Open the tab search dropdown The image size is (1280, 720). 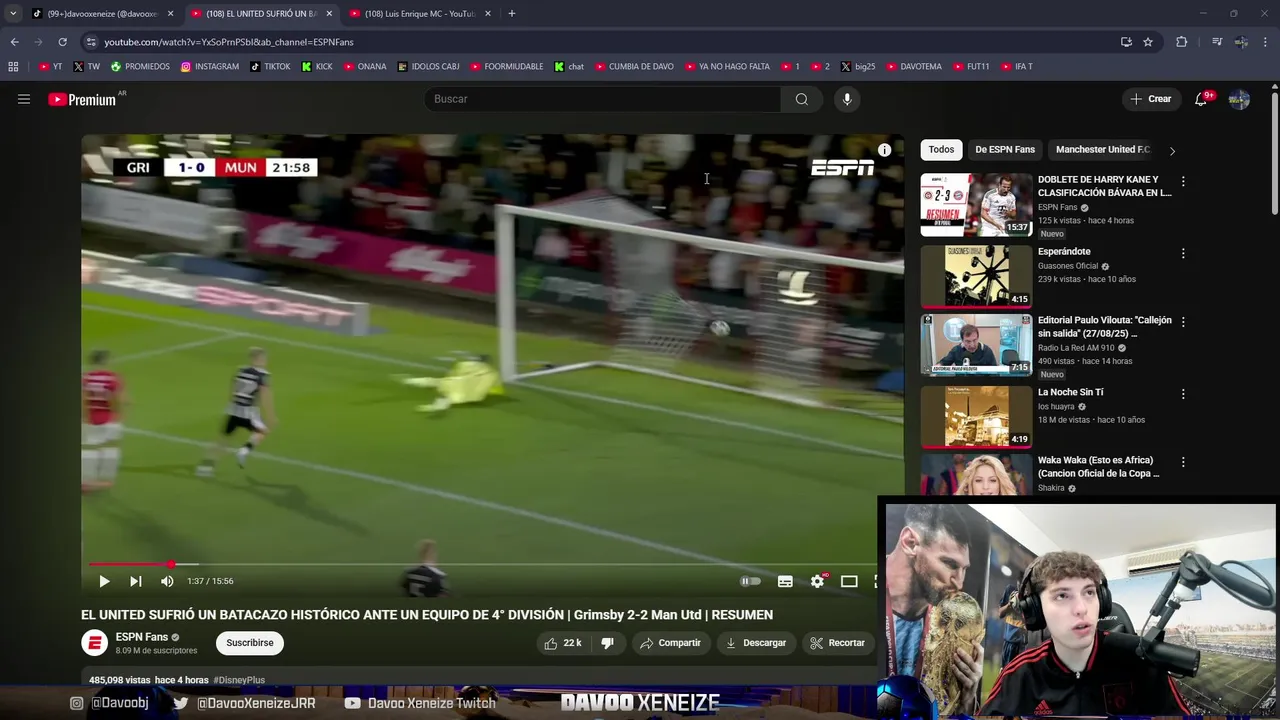tap(13, 13)
